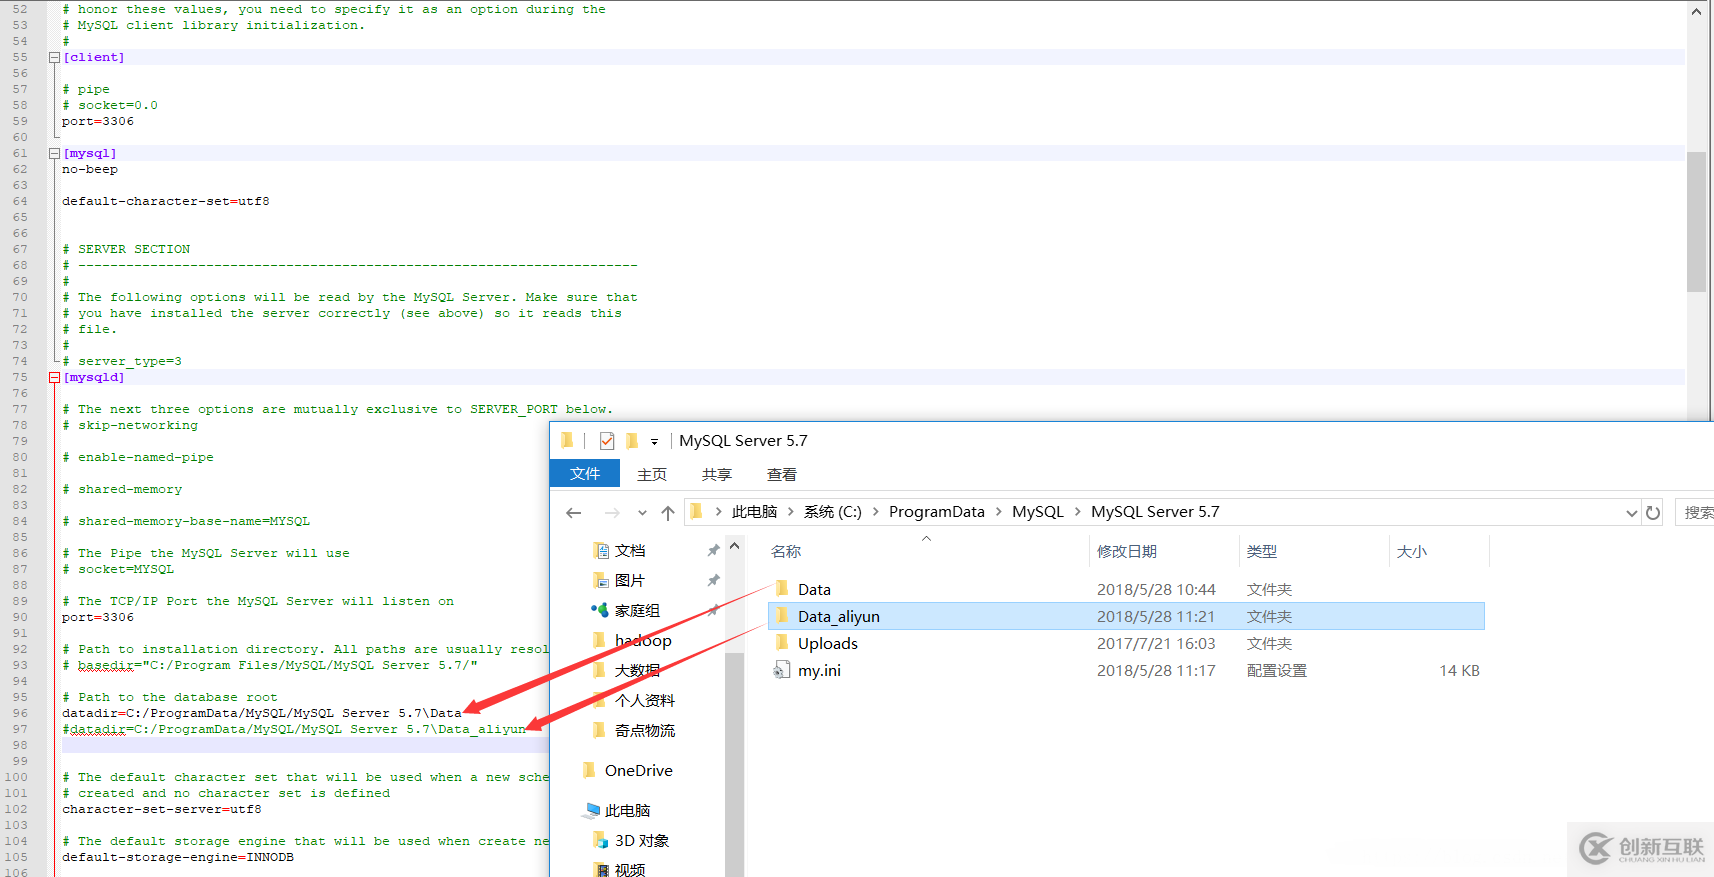Switch to the 查看 ribbon tab
This screenshot has width=1714, height=877.
coord(782,475)
